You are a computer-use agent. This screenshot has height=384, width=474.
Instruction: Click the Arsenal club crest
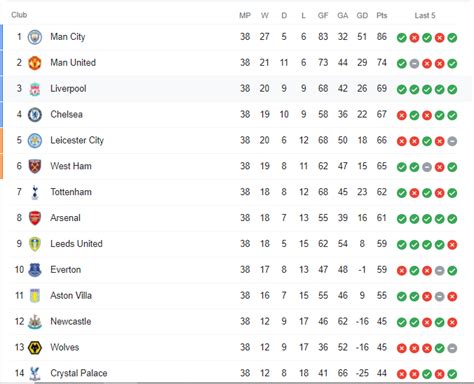pyautogui.click(x=35, y=218)
